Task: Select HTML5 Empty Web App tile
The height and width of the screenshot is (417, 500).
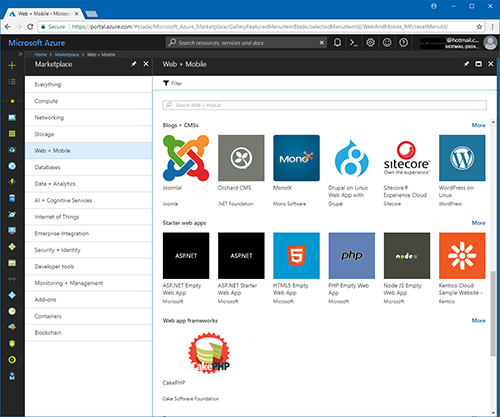Action: (x=296, y=256)
